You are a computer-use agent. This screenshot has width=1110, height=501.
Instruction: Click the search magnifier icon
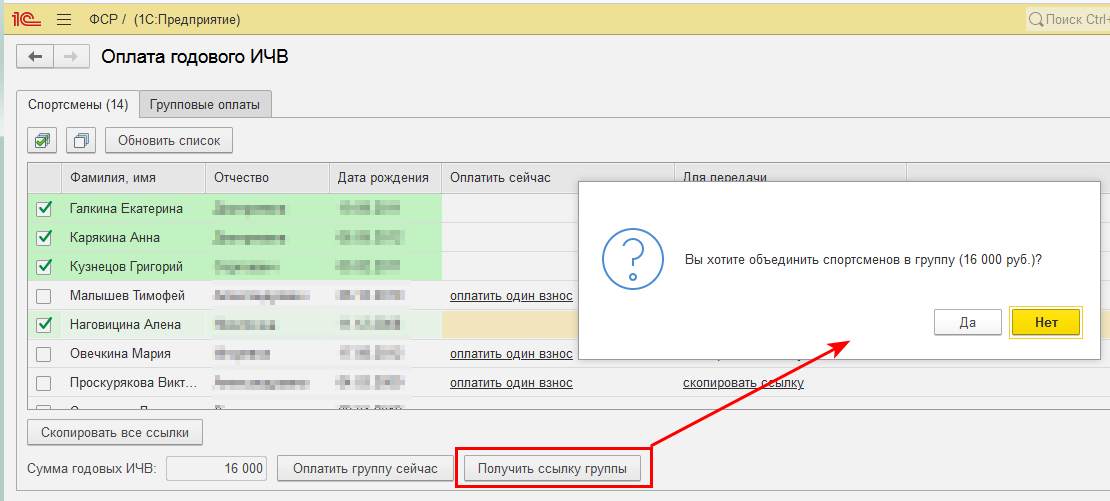(1036, 20)
